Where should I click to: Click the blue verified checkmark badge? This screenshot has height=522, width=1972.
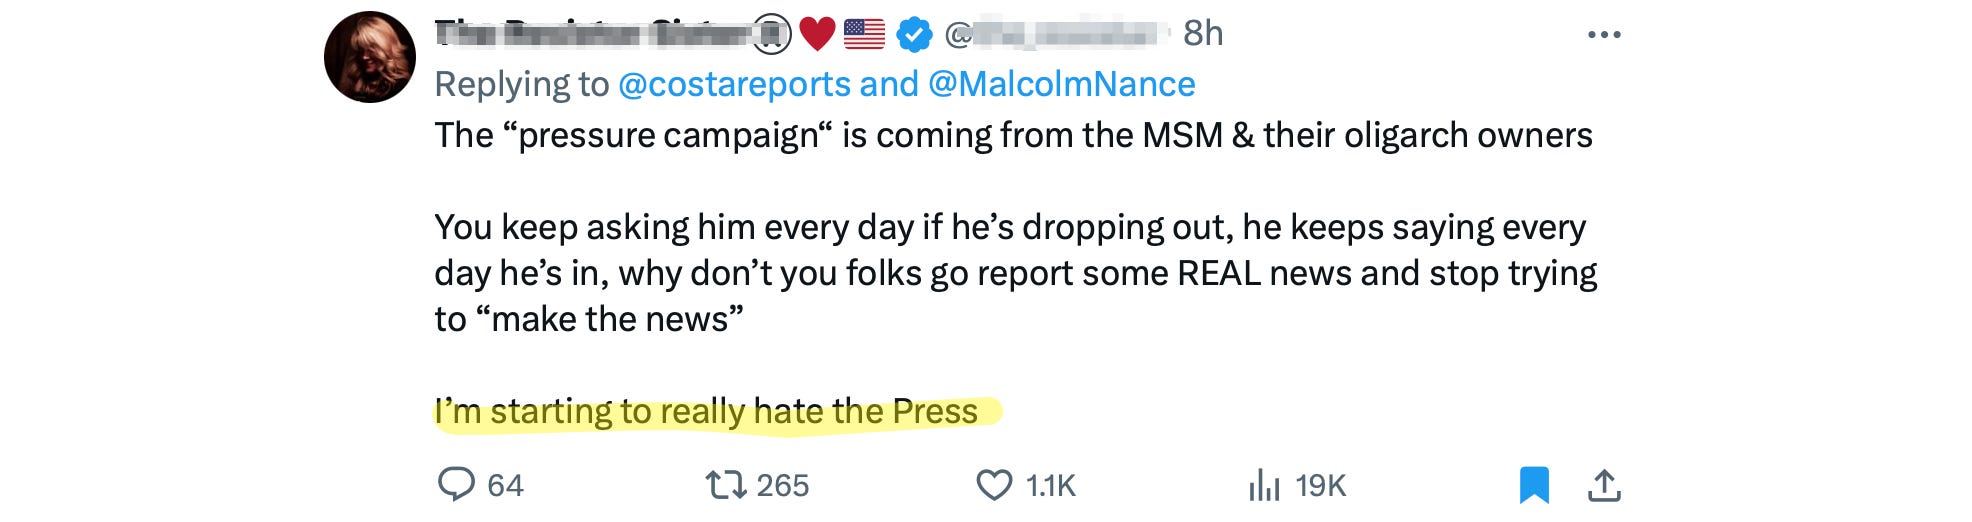pos(914,35)
